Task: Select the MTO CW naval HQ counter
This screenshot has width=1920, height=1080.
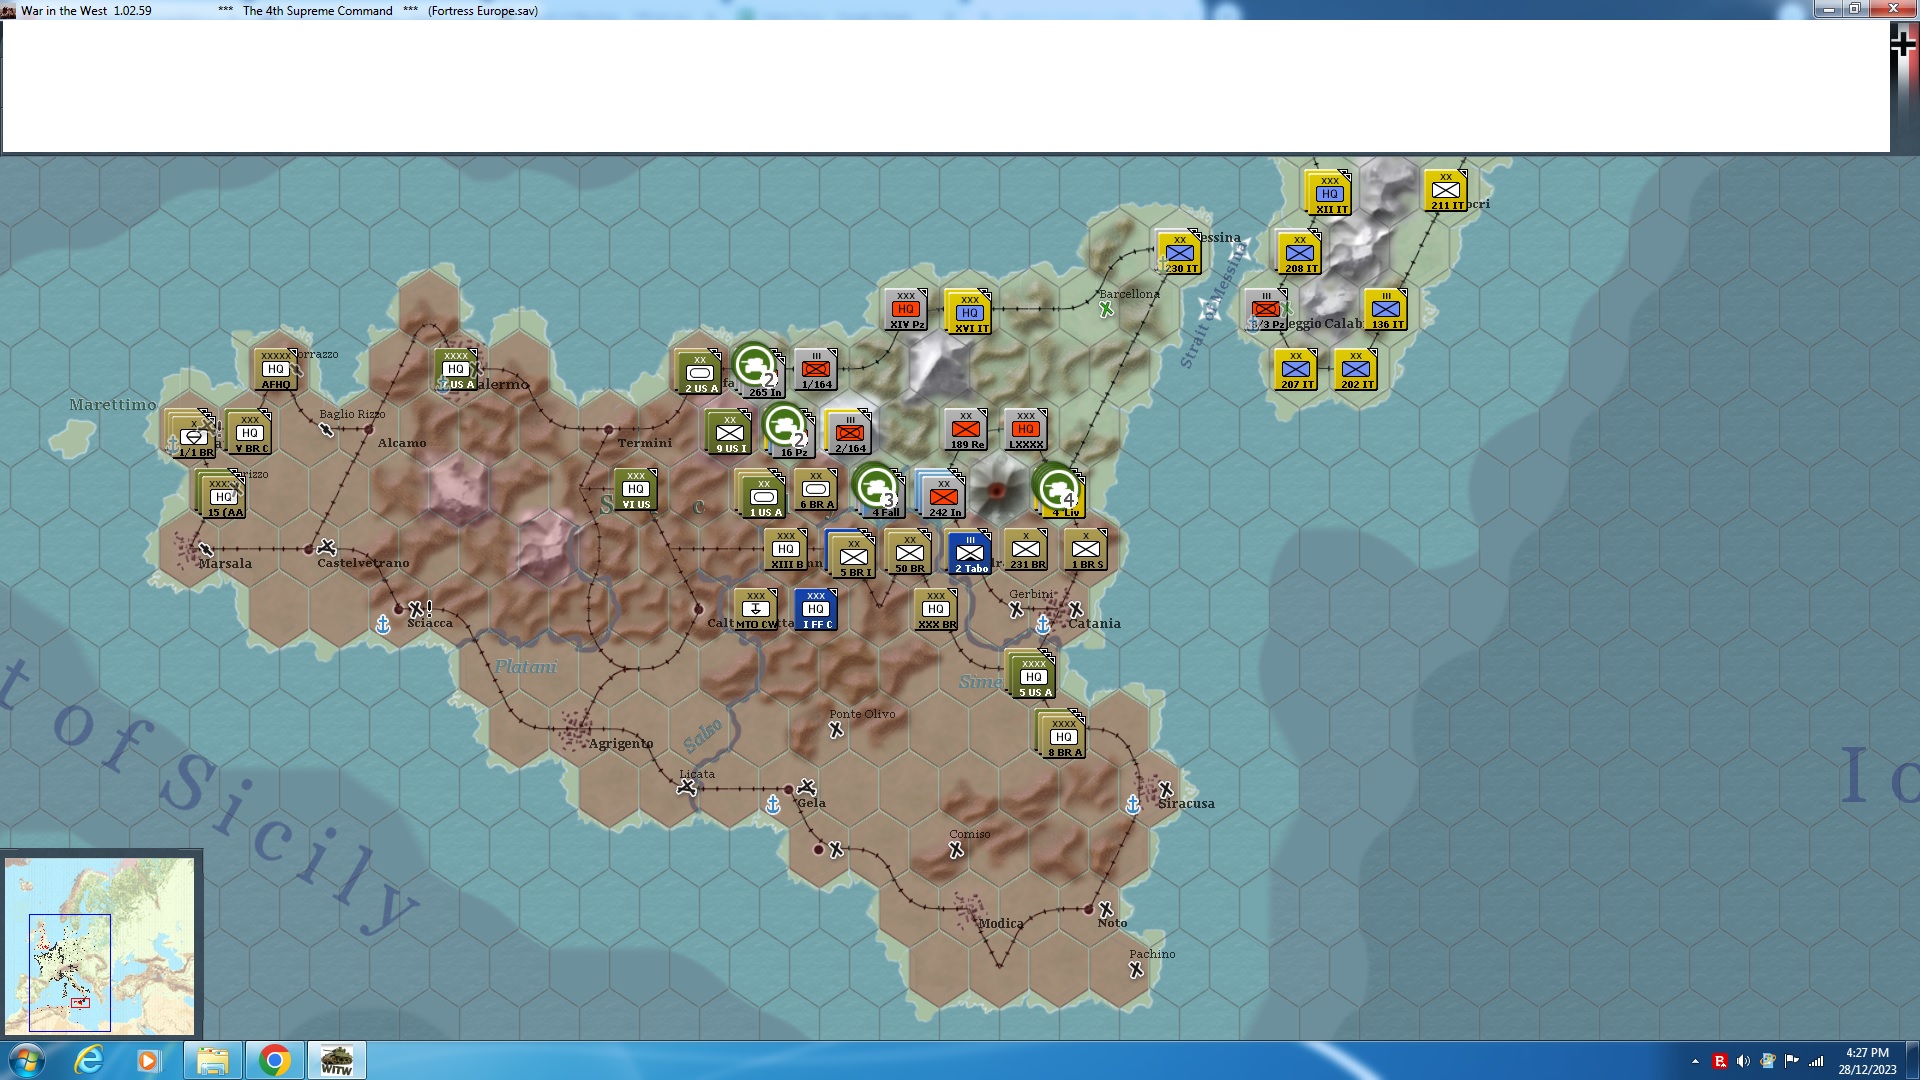Action: coord(756,609)
